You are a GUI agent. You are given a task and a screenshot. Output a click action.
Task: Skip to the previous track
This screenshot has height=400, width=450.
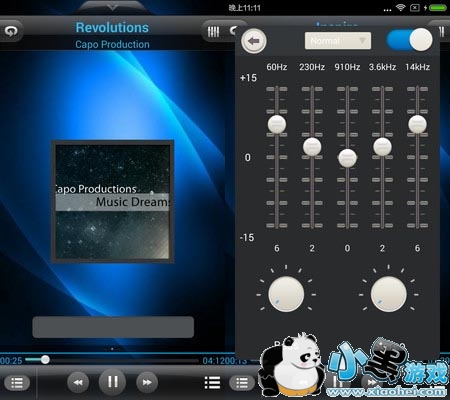click(x=78, y=382)
